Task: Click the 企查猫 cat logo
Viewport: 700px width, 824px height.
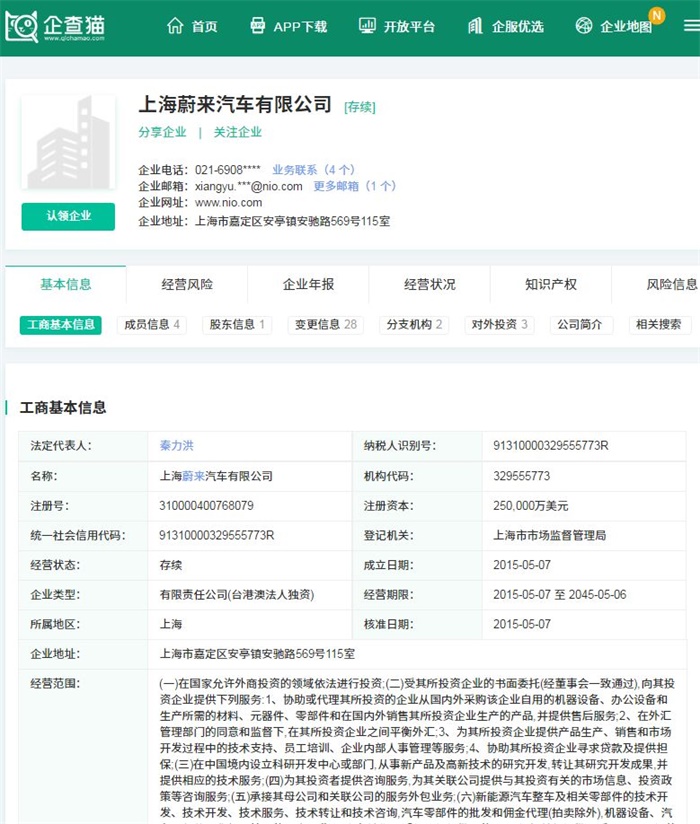Action: click(21, 26)
